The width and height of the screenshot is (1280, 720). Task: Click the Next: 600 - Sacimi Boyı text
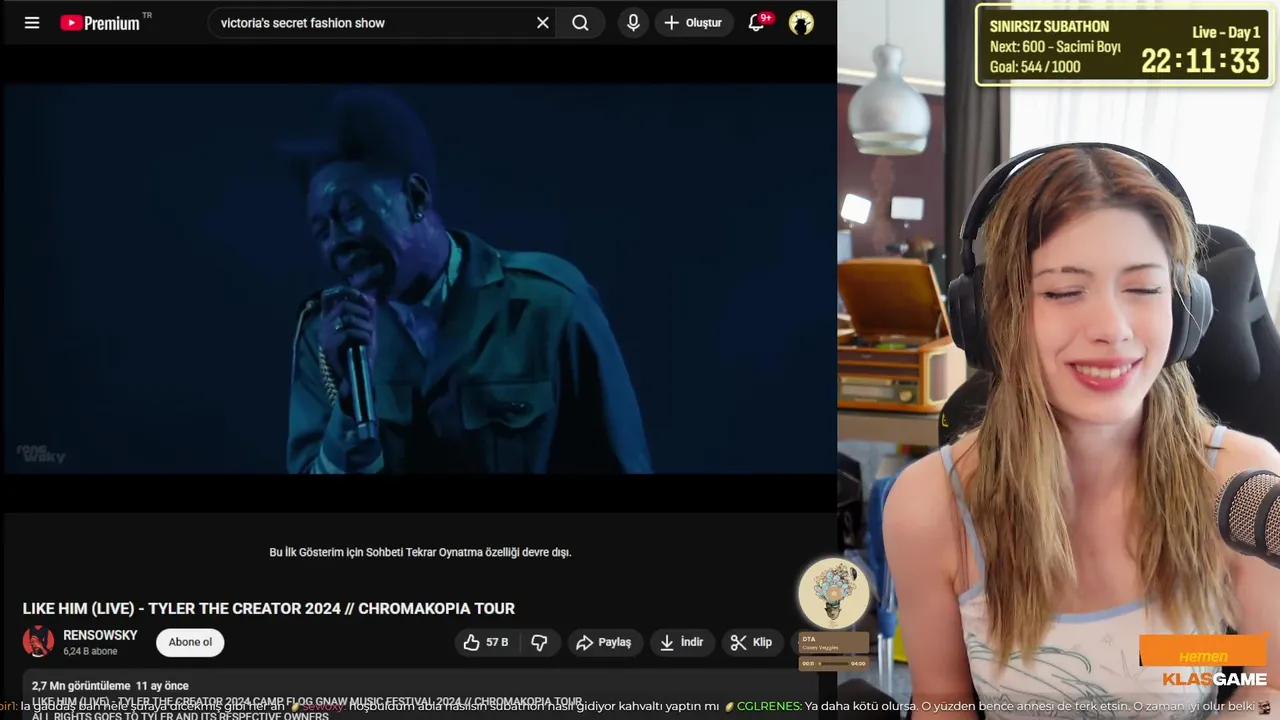[1055, 47]
